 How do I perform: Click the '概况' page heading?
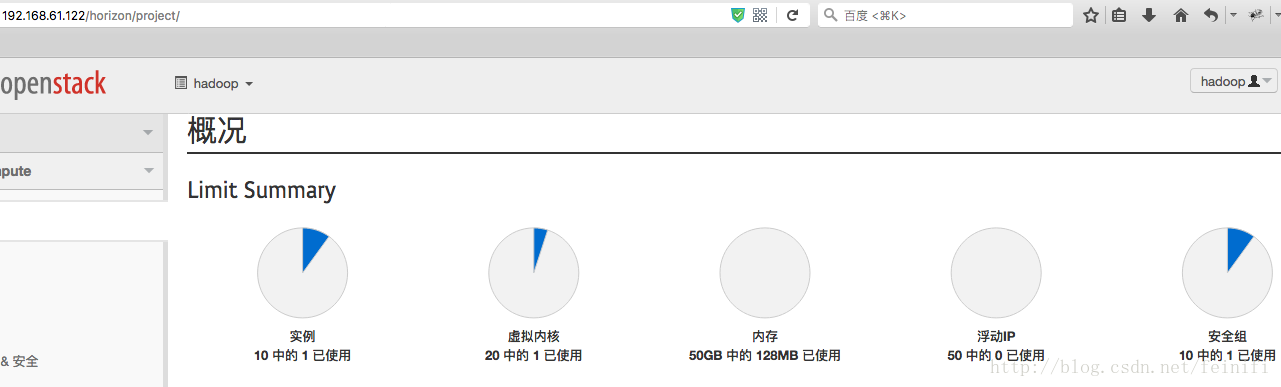point(217,131)
